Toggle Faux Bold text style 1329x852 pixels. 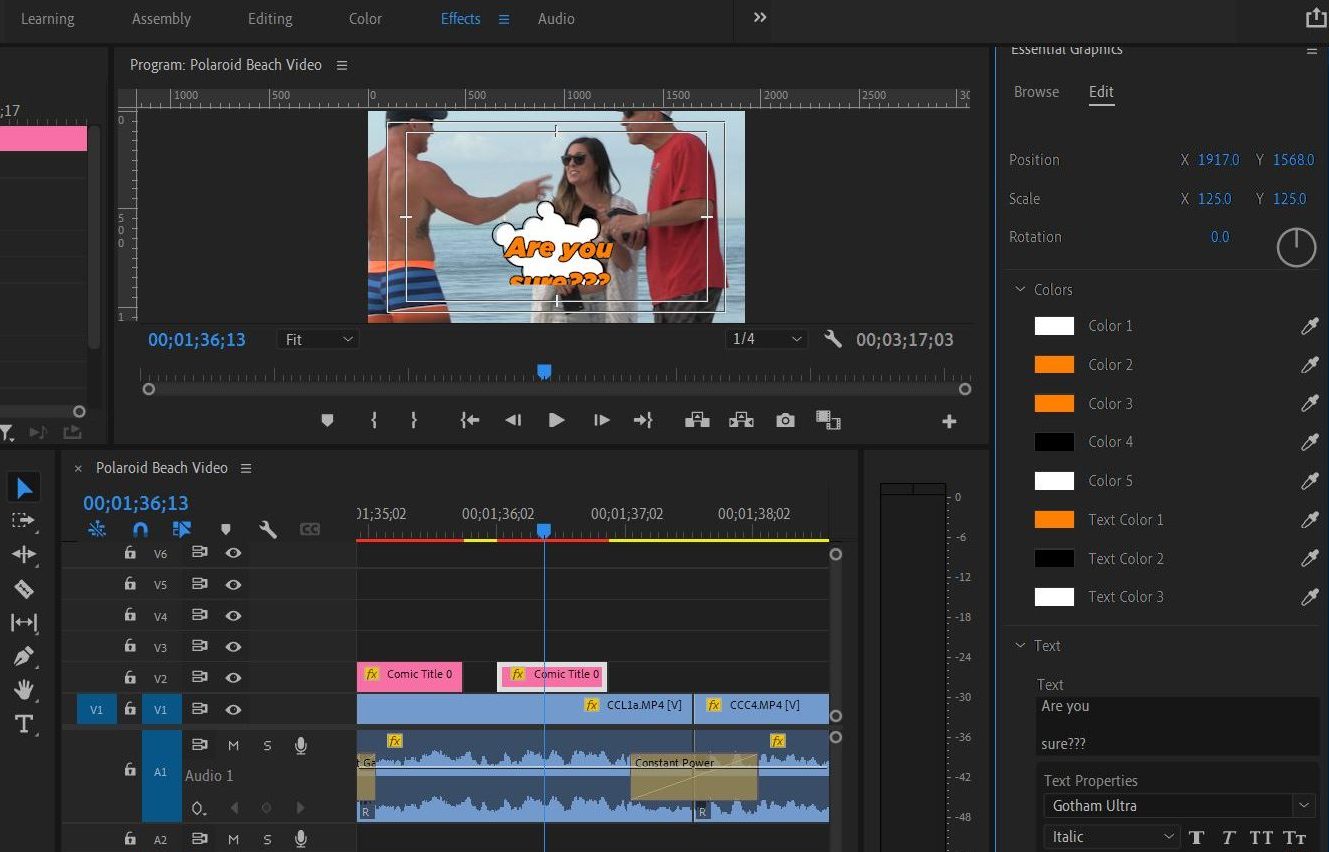(x=1196, y=837)
